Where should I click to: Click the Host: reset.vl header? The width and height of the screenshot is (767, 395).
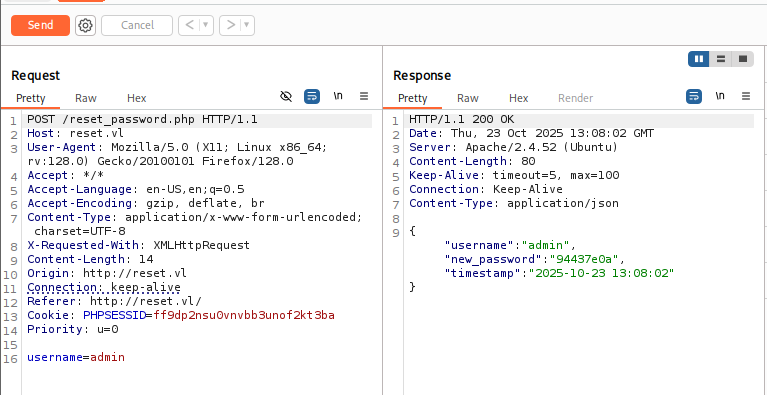point(75,133)
